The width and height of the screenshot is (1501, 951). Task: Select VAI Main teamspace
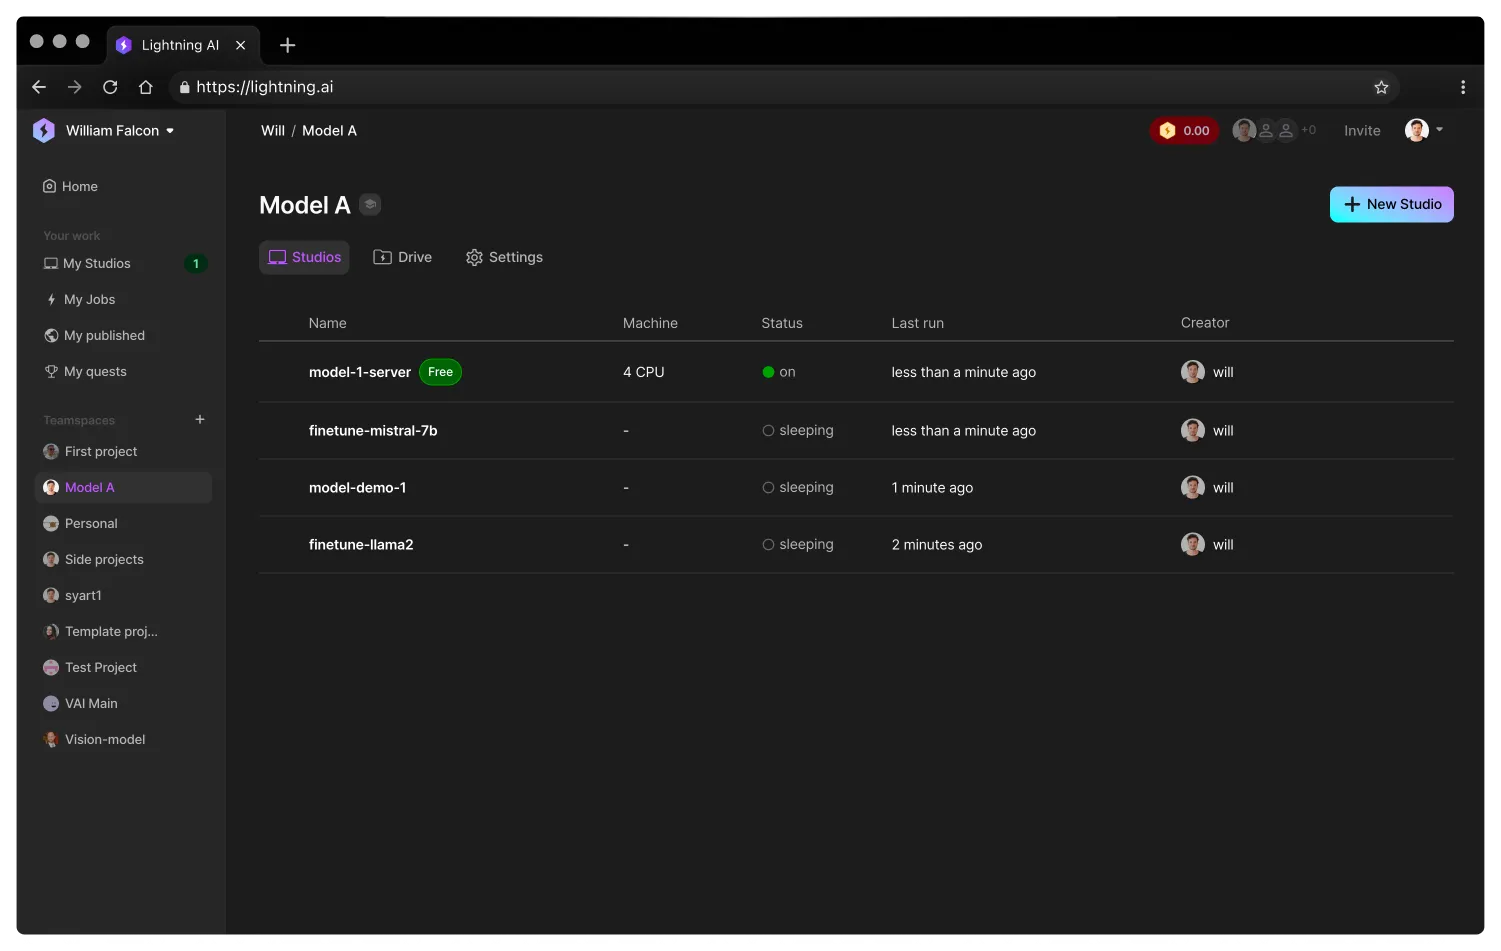point(80,704)
